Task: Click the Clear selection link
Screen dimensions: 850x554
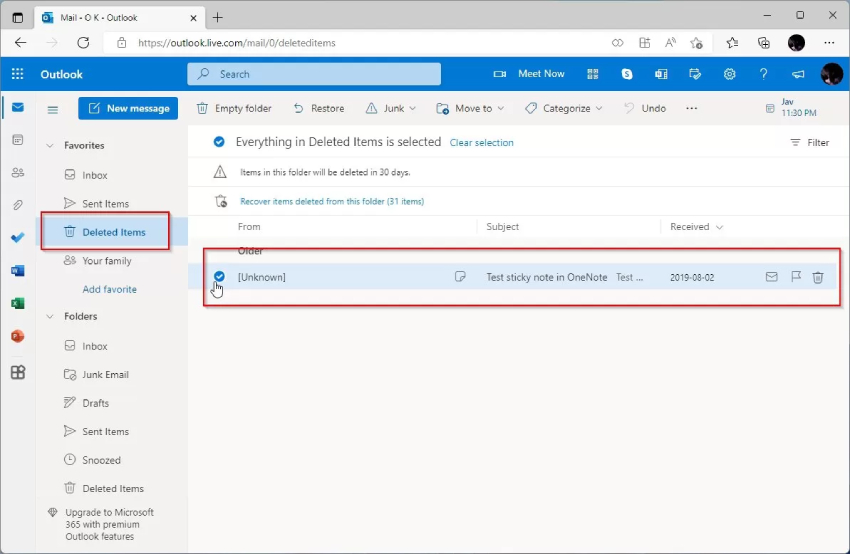Action: tap(481, 143)
